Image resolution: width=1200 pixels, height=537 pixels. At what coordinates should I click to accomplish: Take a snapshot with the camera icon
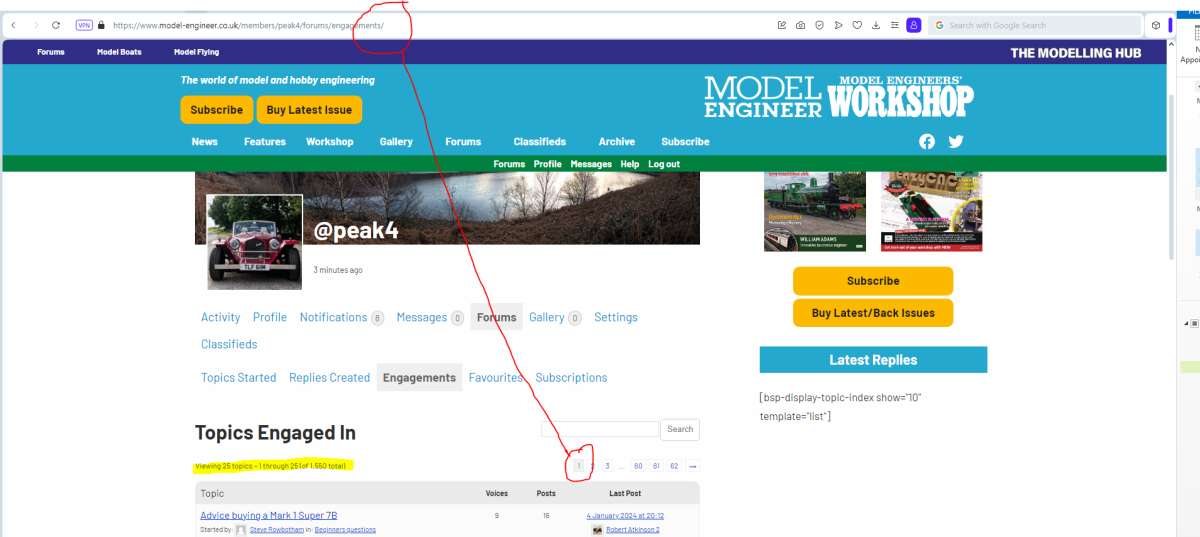(x=800, y=25)
